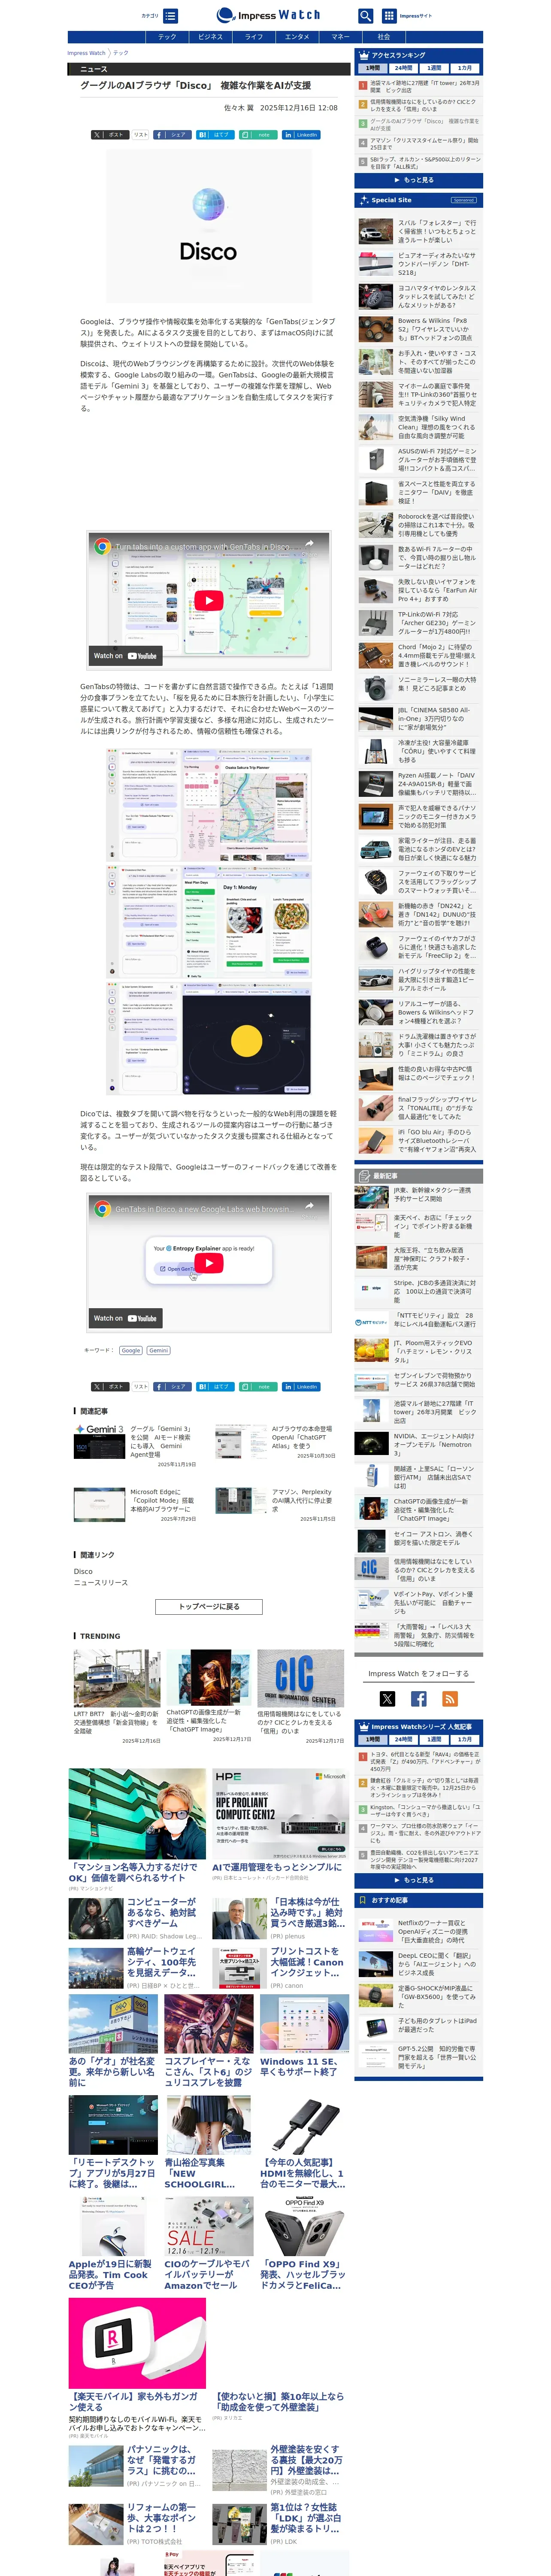
Task: Open the Disco related link
Action: click(83, 1571)
